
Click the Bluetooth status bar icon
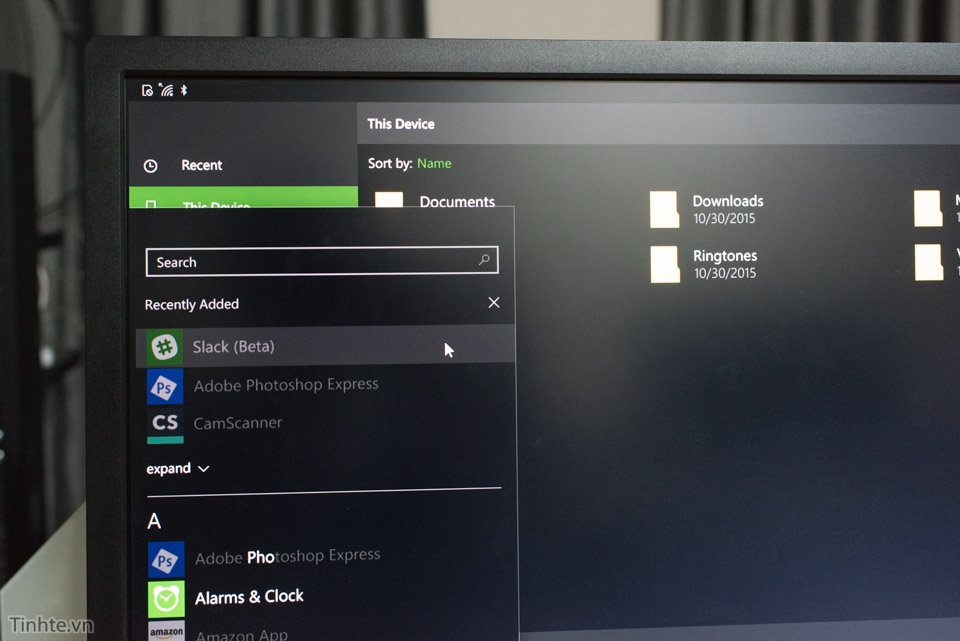184,91
